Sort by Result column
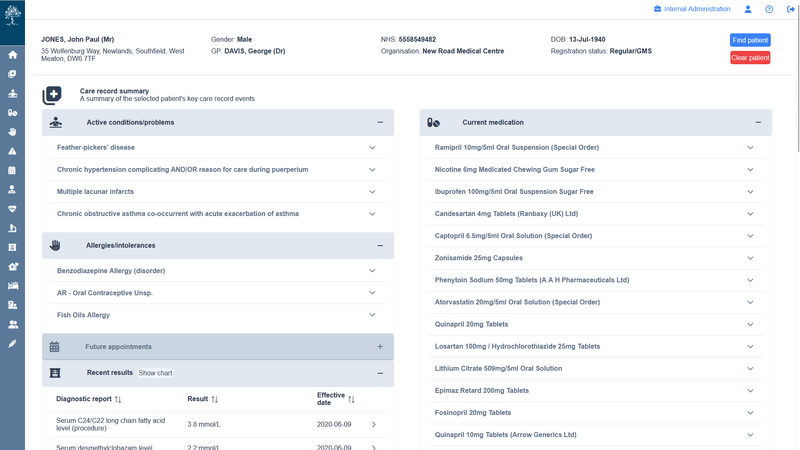800x450 pixels. coord(214,399)
